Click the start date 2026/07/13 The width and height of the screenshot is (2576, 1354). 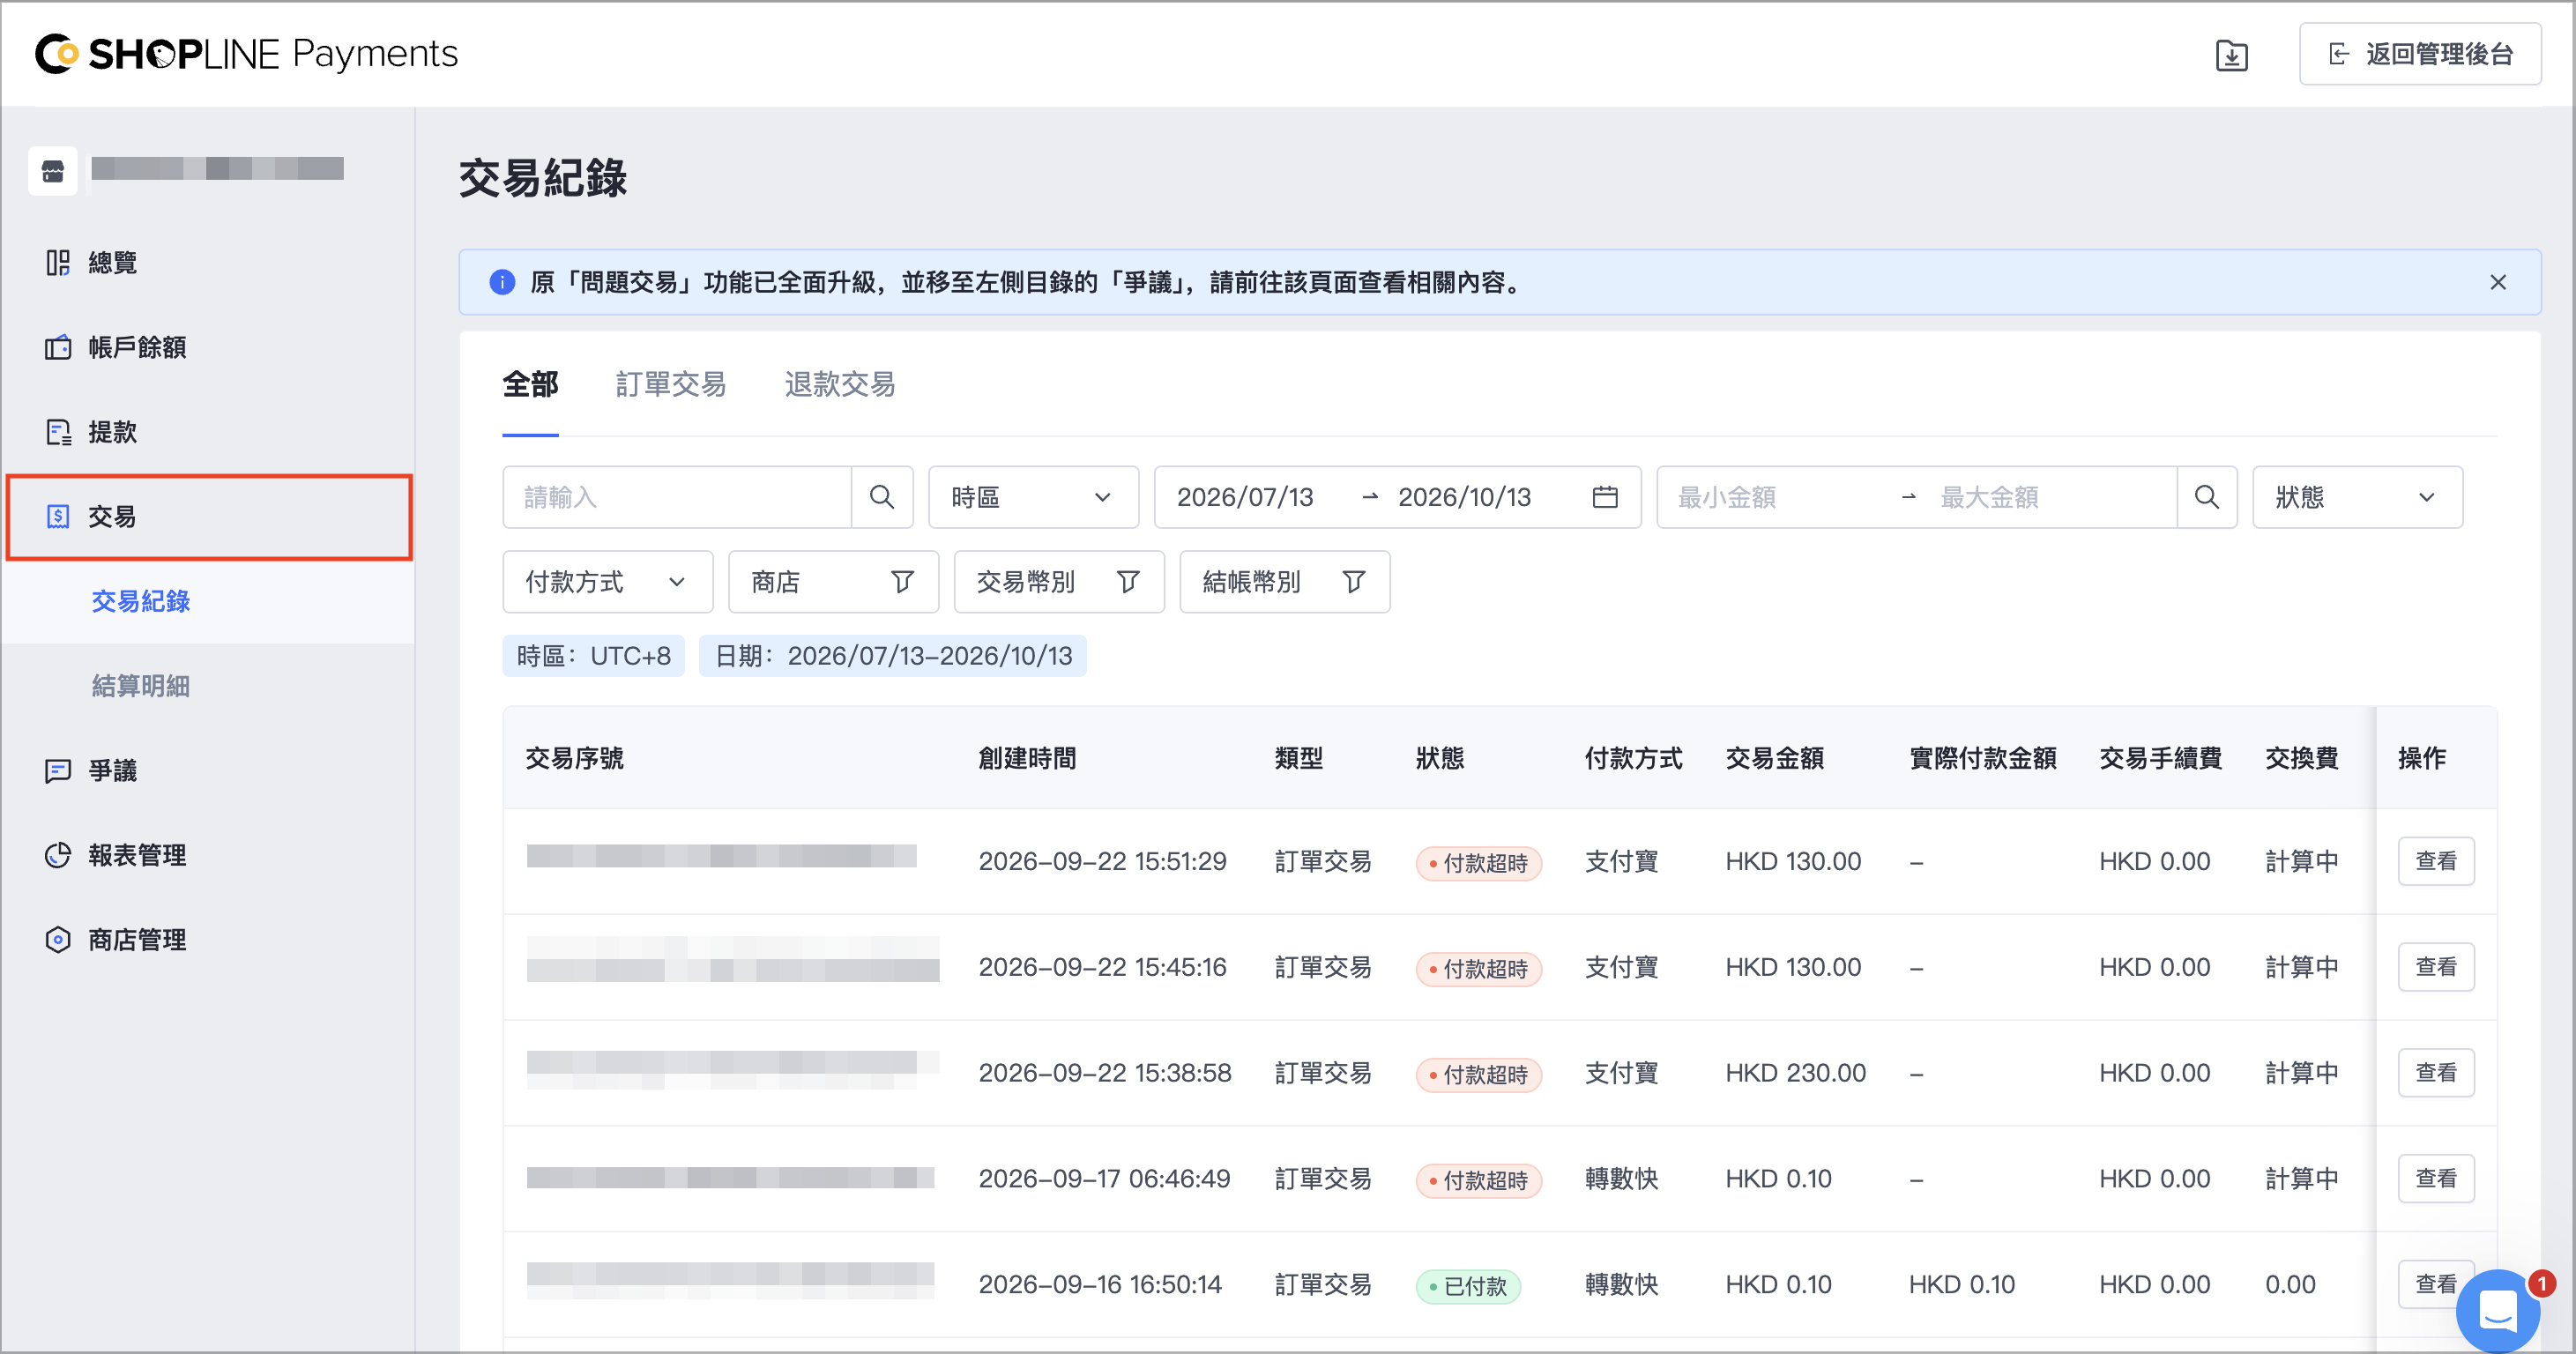click(x=1245, y=497)
